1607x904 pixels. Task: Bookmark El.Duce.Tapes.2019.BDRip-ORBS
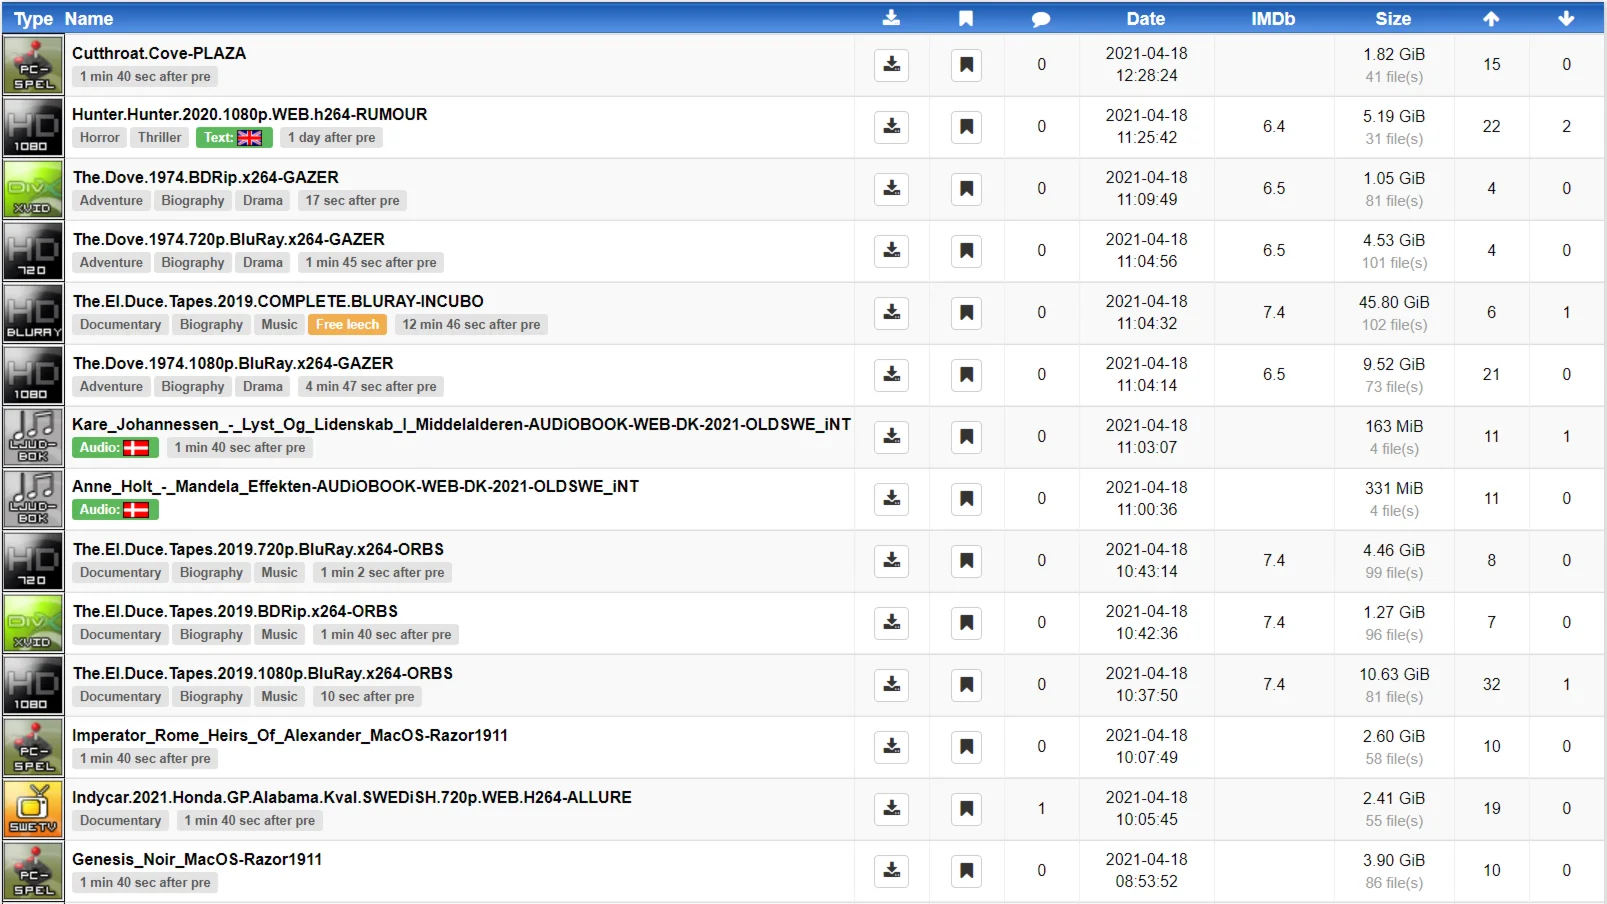click(966, 623)
